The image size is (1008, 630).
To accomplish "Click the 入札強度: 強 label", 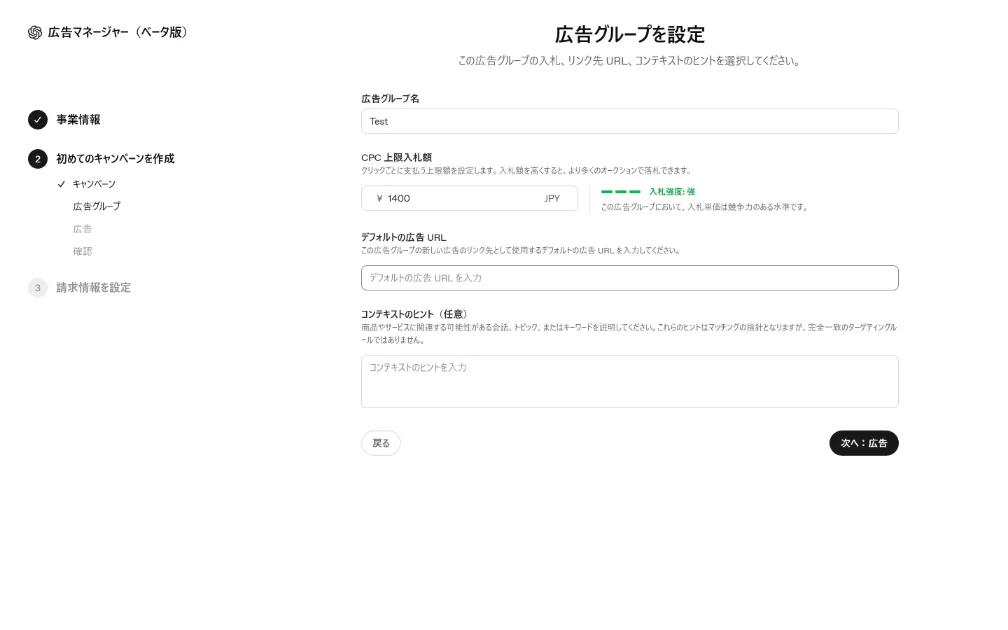I will tap(672, 192).
